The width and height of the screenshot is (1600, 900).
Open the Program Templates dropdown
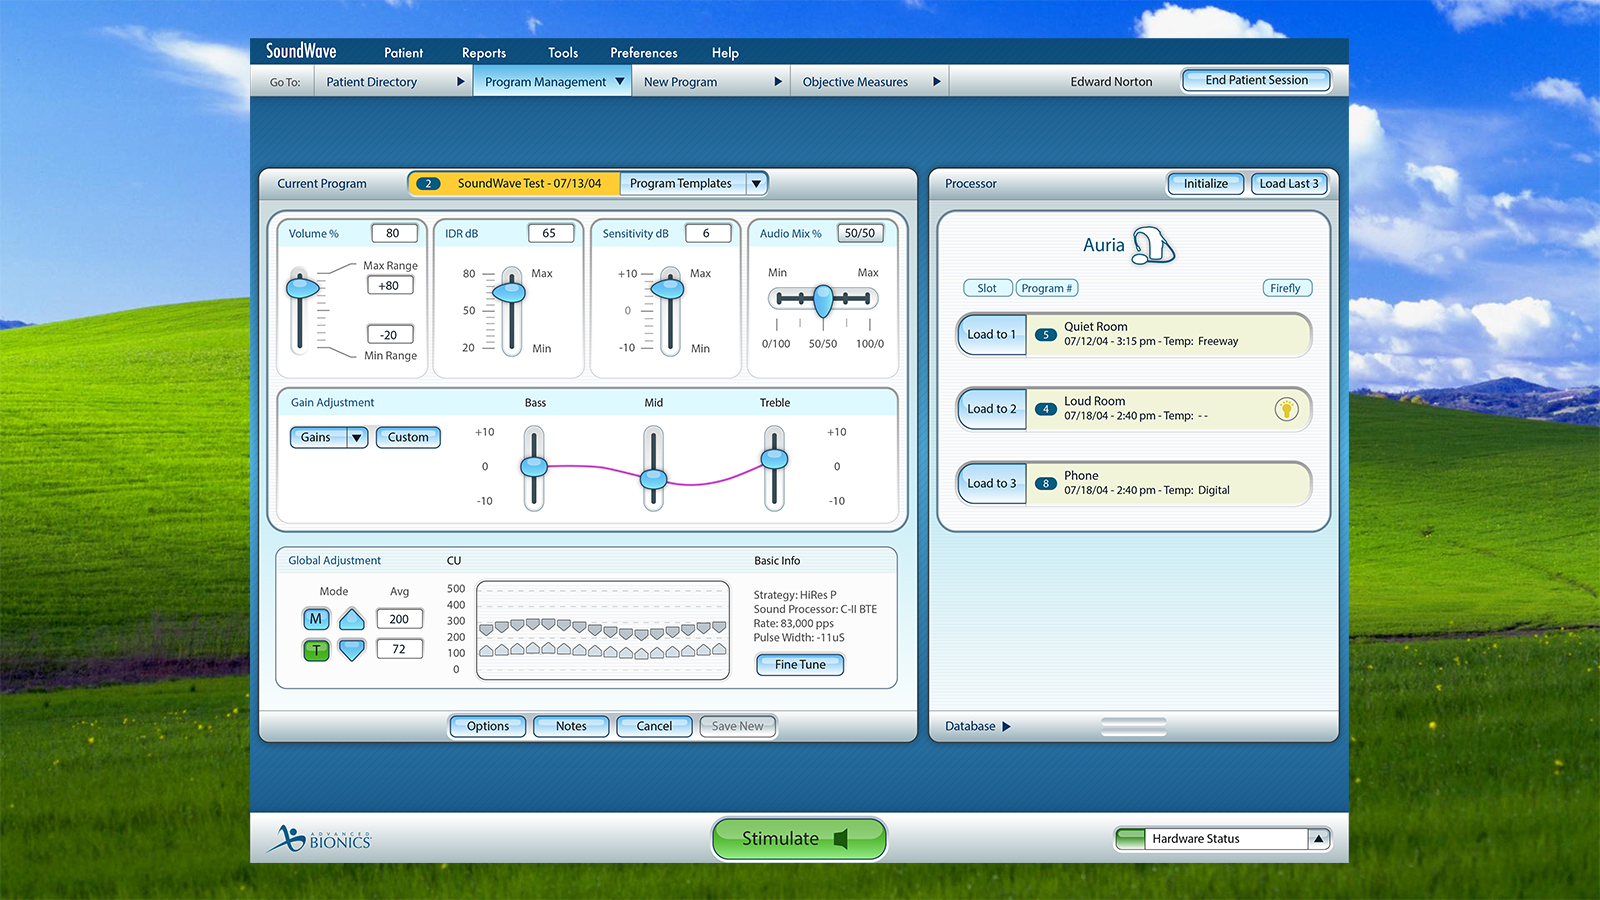click(x=757, y=184)
